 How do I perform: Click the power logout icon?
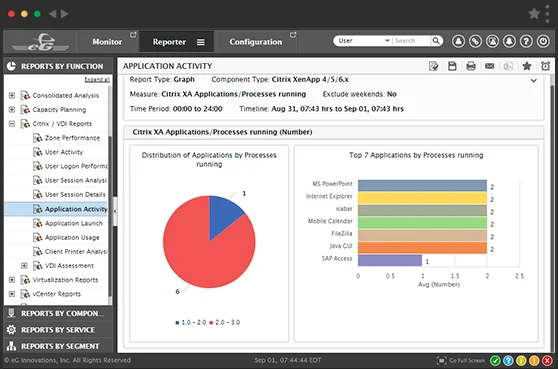[543, 42]
